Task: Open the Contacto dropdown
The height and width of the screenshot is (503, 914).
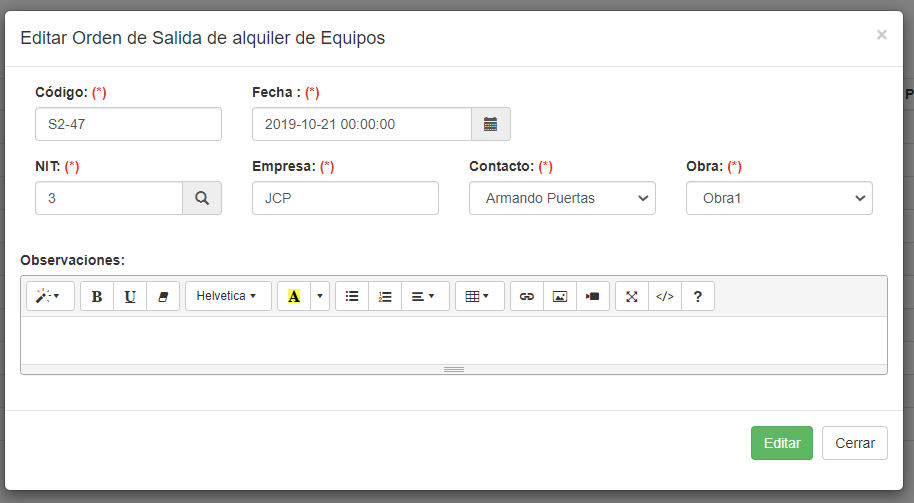Action: tap(562, 198)
